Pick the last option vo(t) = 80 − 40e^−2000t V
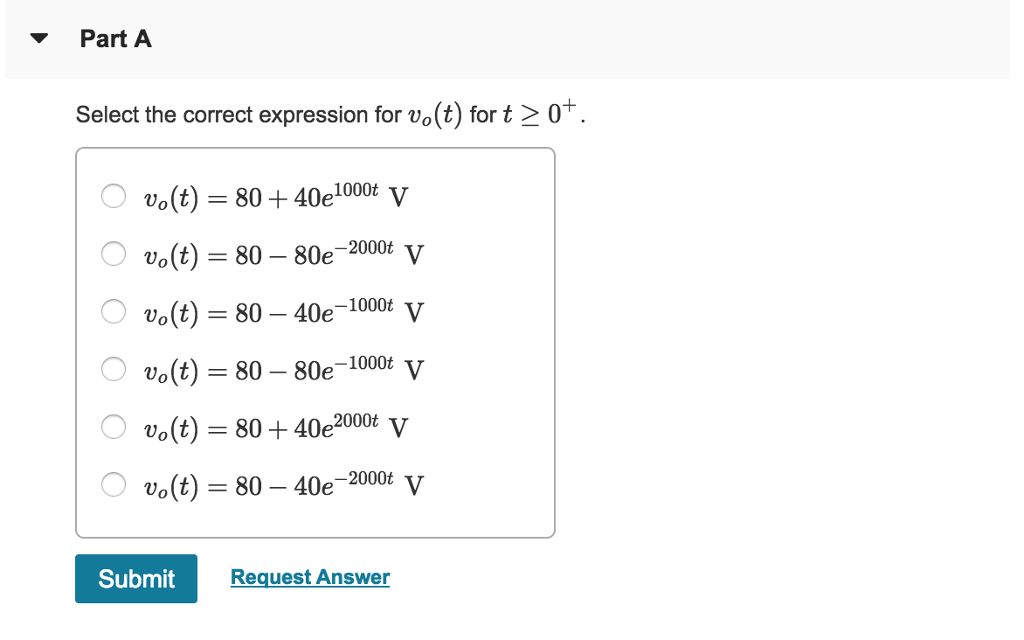The height and width of the screenshot is (640, 1024). (x=113, y=485)
